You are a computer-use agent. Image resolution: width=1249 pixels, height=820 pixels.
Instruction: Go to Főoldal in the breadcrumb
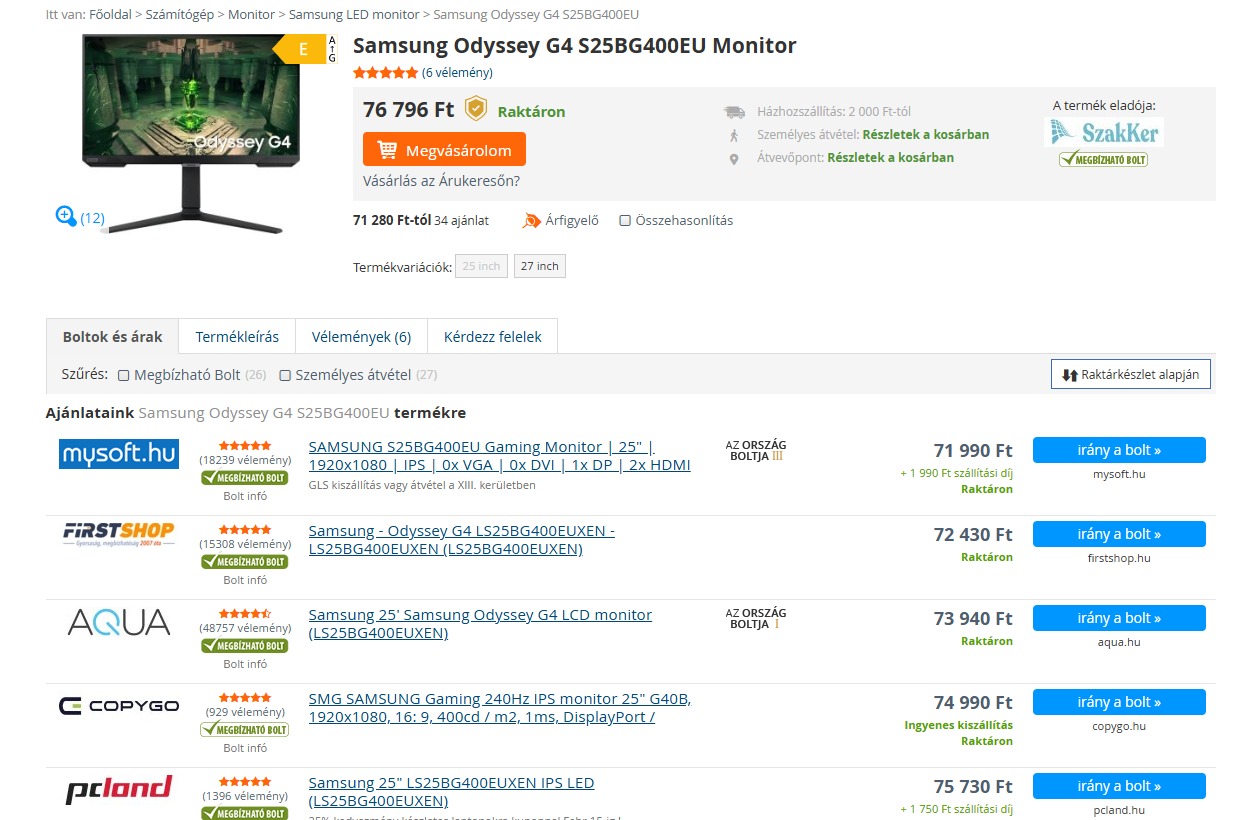point(112,15)
